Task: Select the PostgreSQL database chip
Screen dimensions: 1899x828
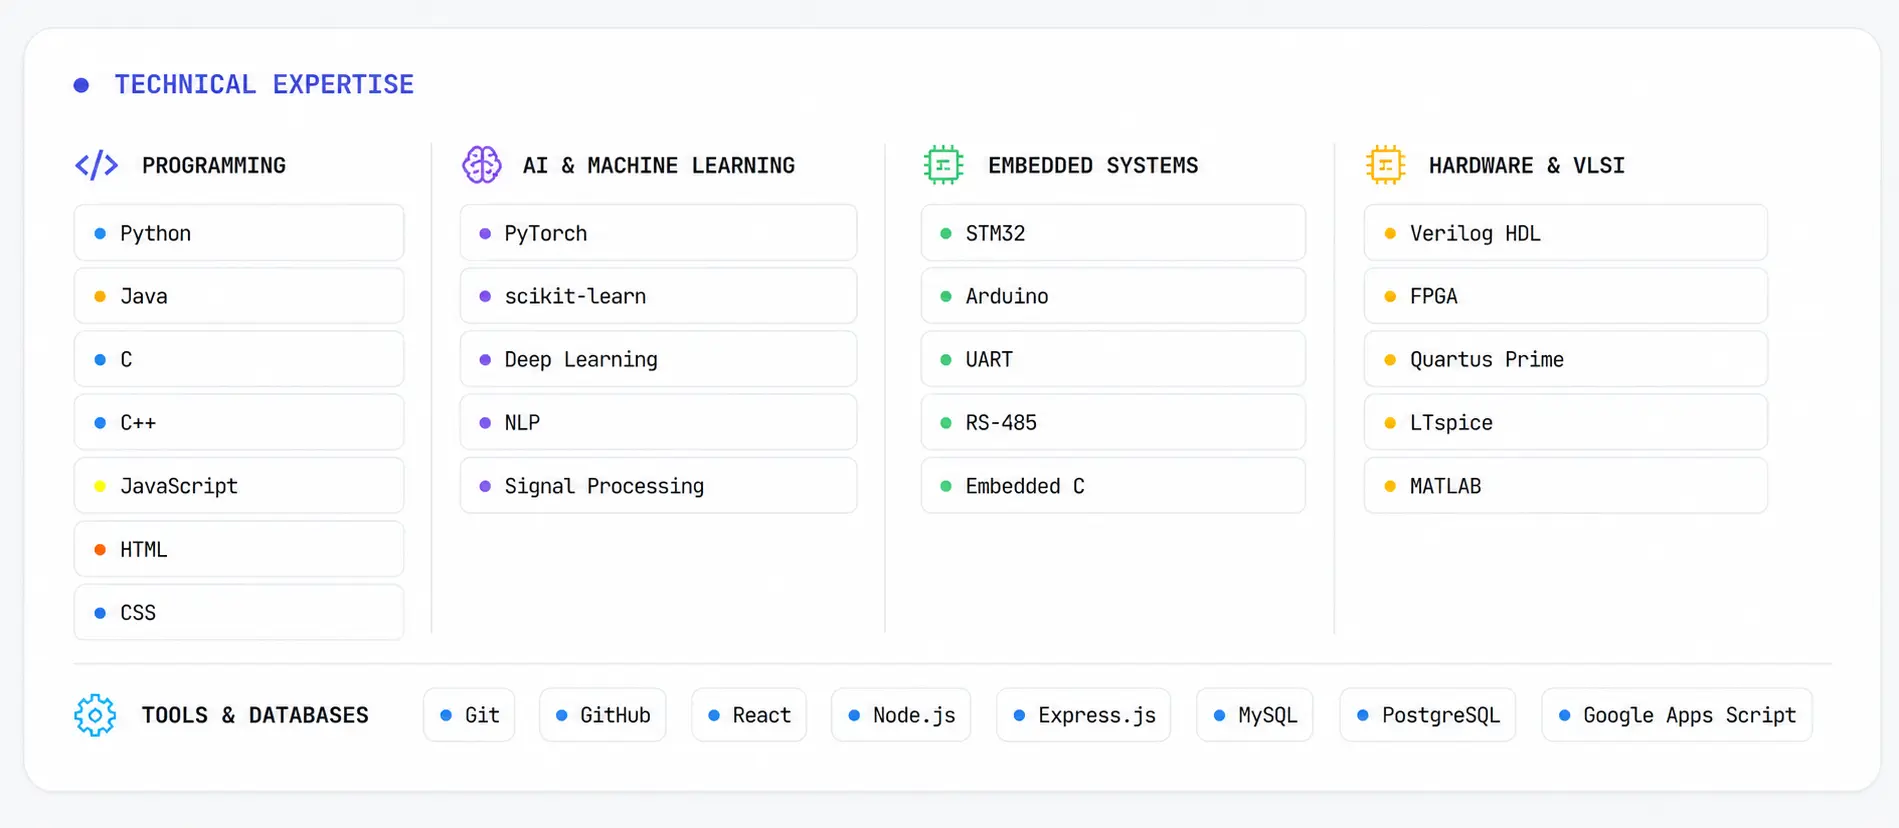Action: click(x=1428, y=715)
